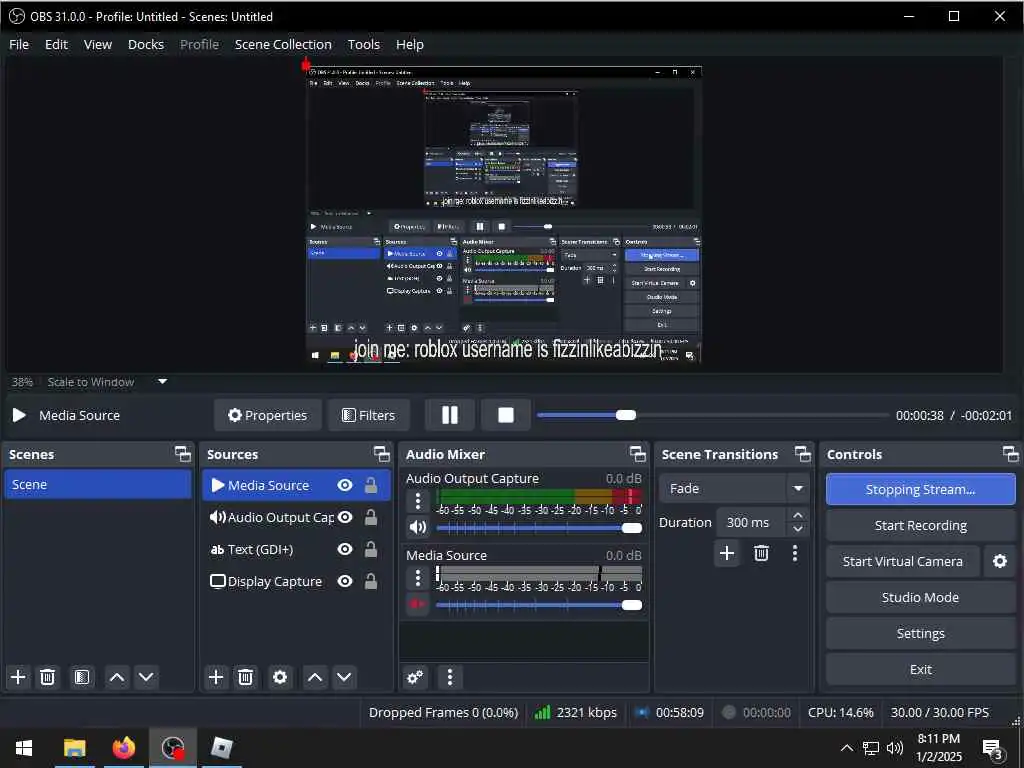Open Audio Output Capture options dots
1024x768 pixels.
(418, 502)
